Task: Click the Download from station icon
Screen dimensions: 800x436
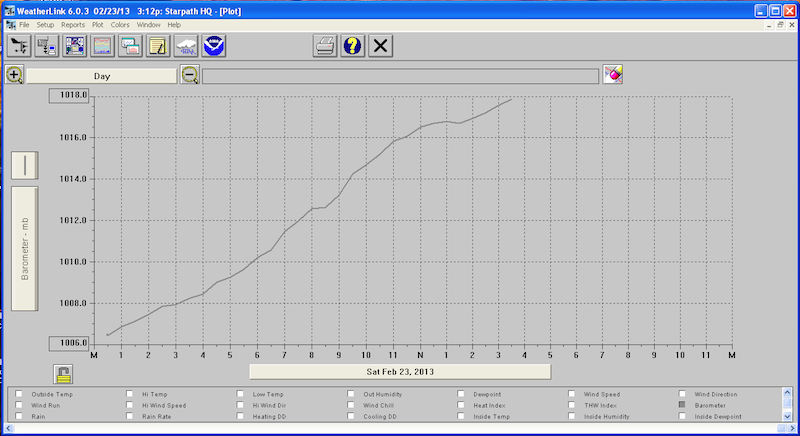Action: pyautogui.click(x=47, y=46)
